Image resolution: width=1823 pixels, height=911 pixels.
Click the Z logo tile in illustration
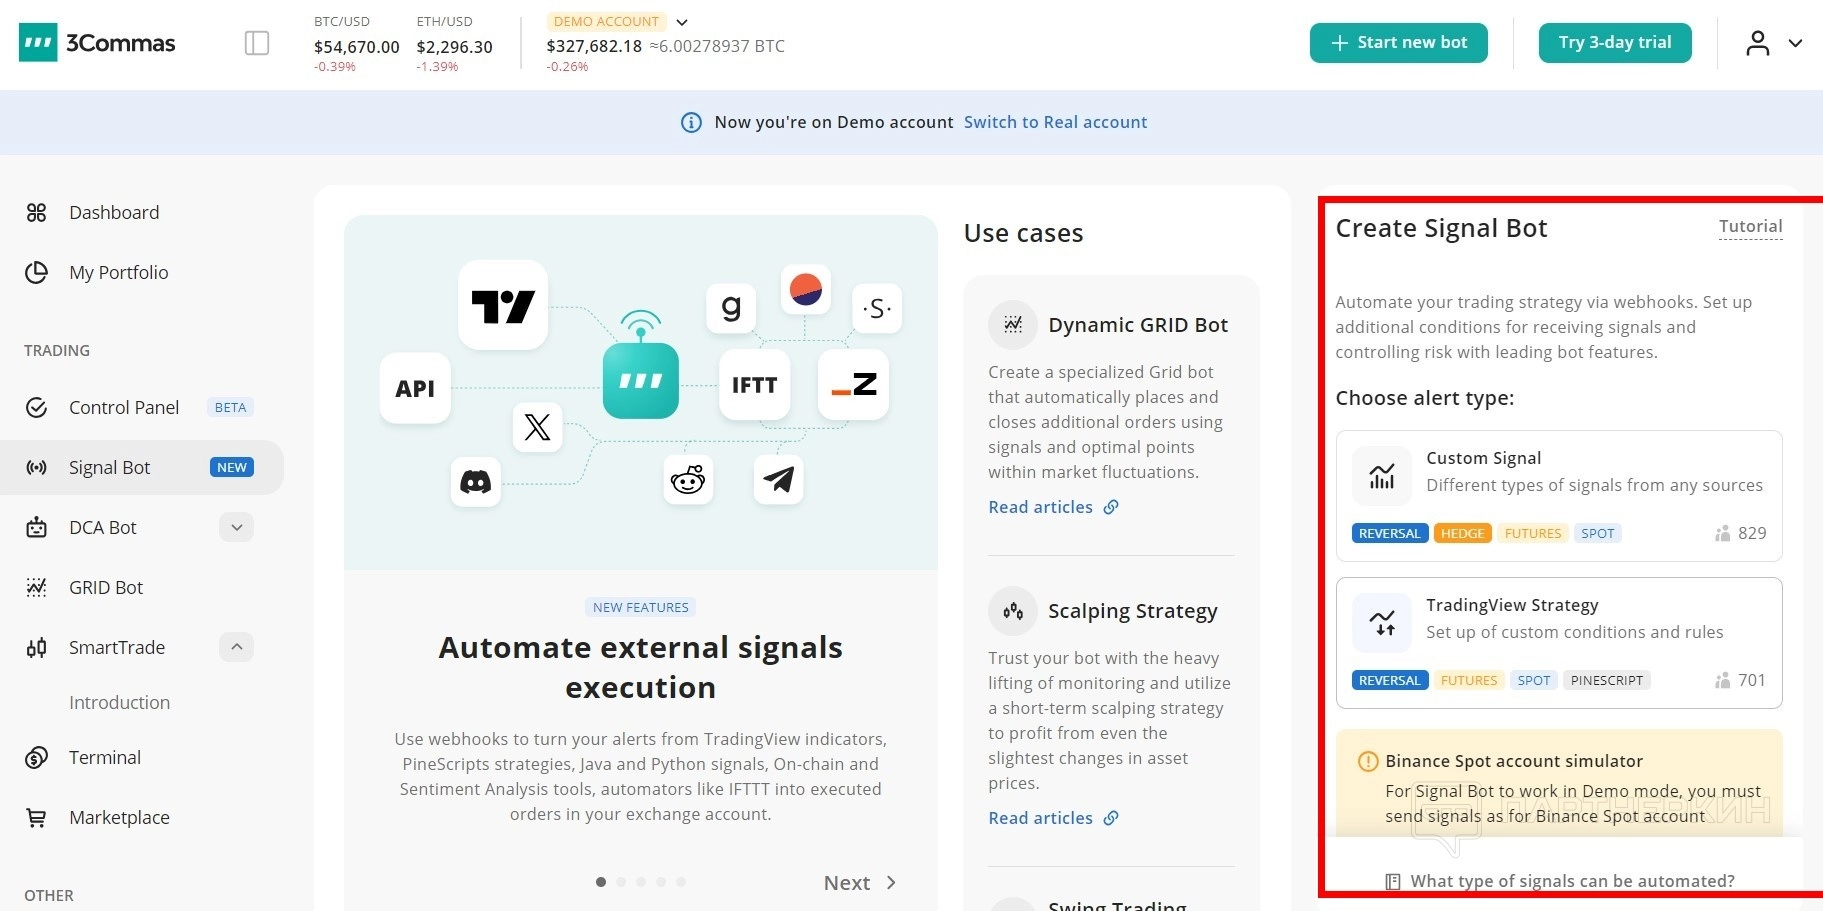[x=853, y=385]
